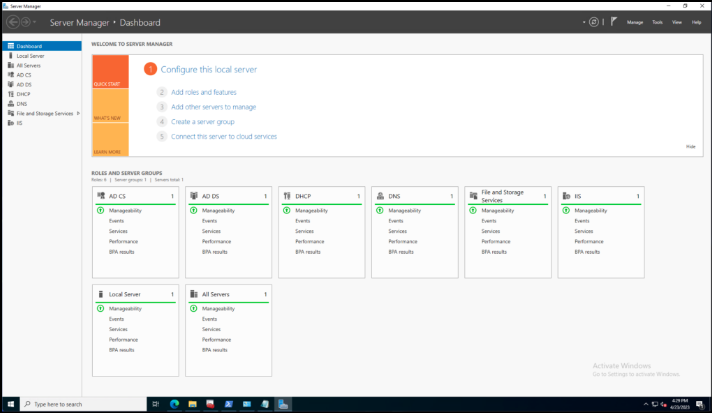Image resolution: width=712 pixels, height=413 pixels.
Task: Open Services in the IIS tile
Action: pyautogui.click(x=584, y=231)
